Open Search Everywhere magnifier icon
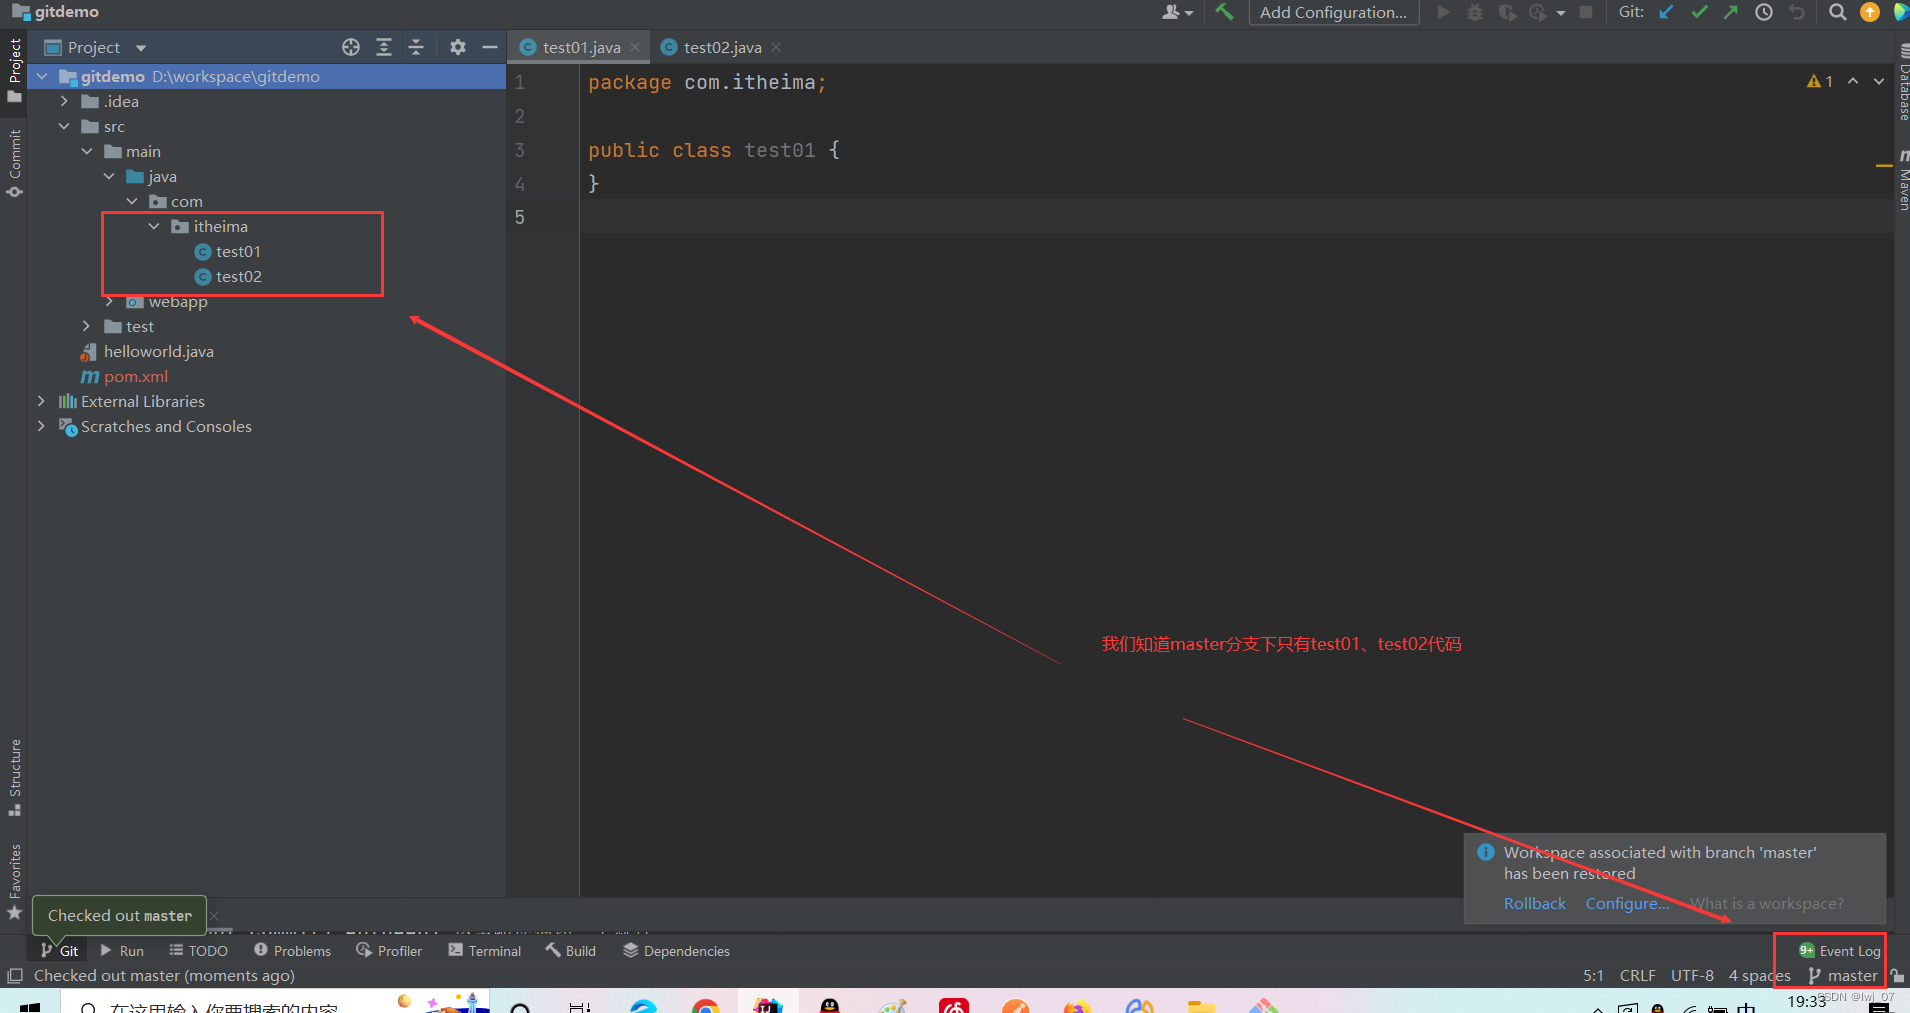1910x1013 pixels. pyautogui.click(x=1837, y=12)
